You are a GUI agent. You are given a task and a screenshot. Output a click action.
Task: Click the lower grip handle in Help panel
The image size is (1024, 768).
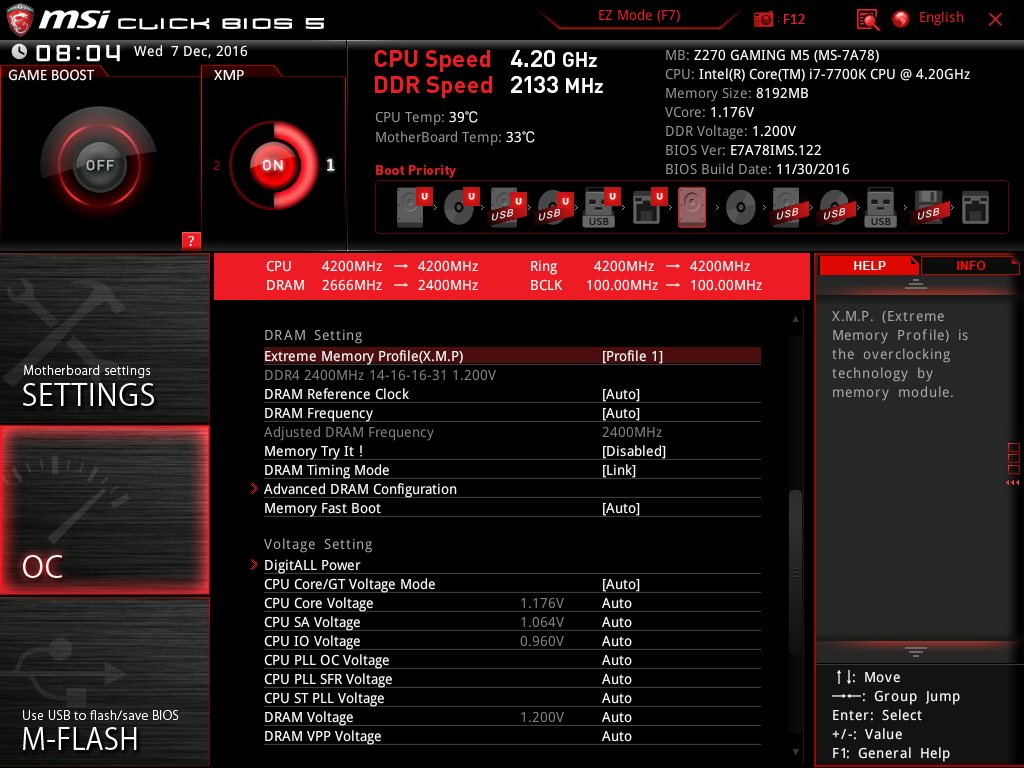(x=916, y=652)
